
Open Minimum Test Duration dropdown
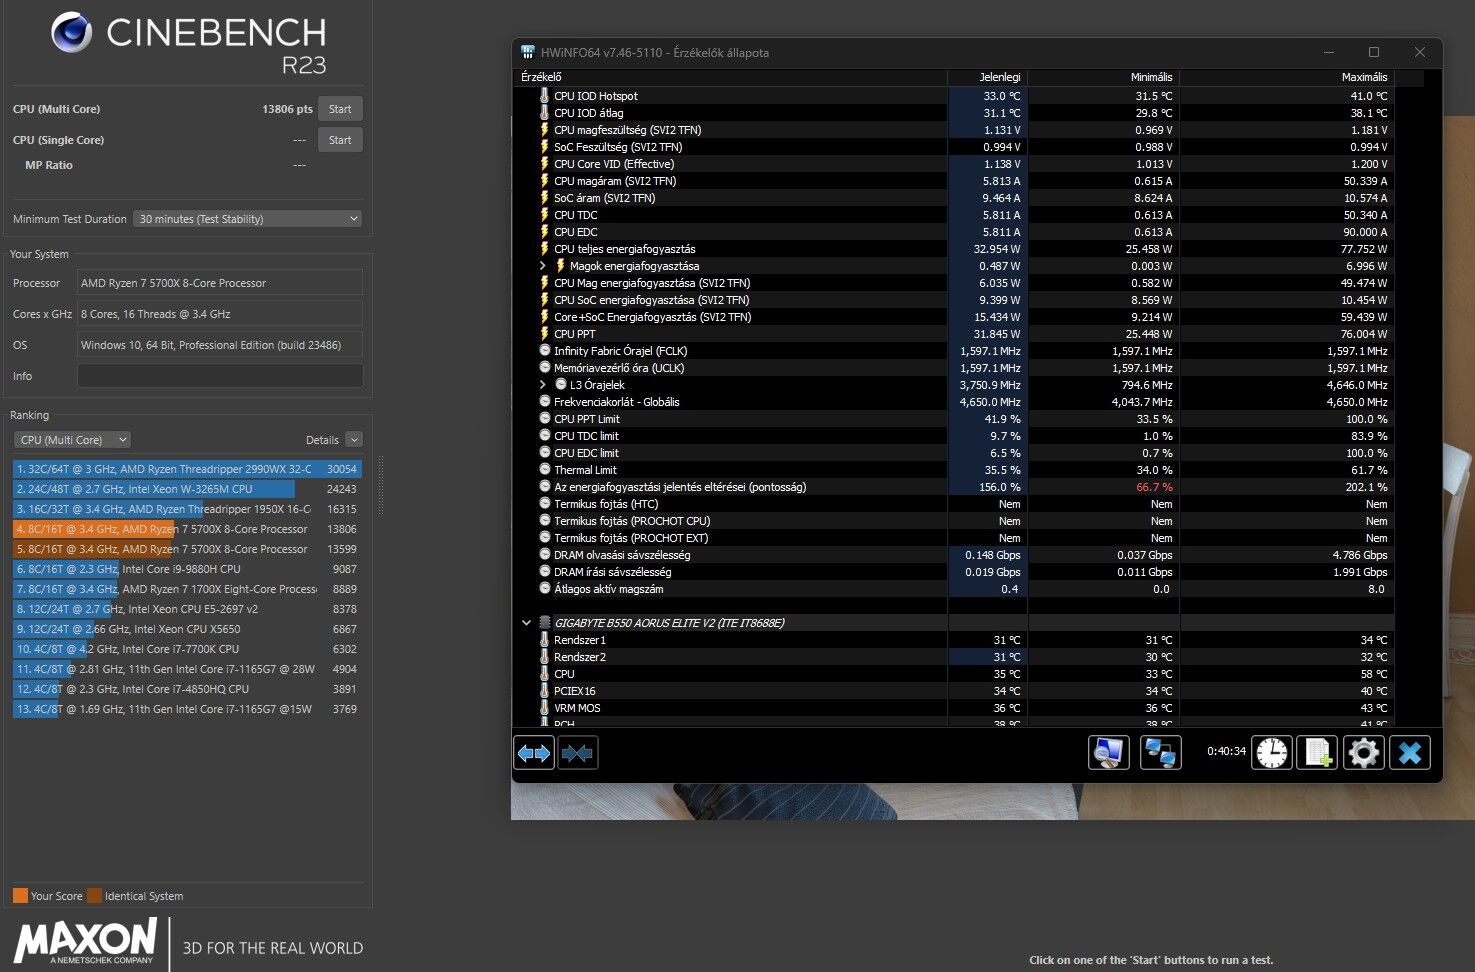coord(248,219)
